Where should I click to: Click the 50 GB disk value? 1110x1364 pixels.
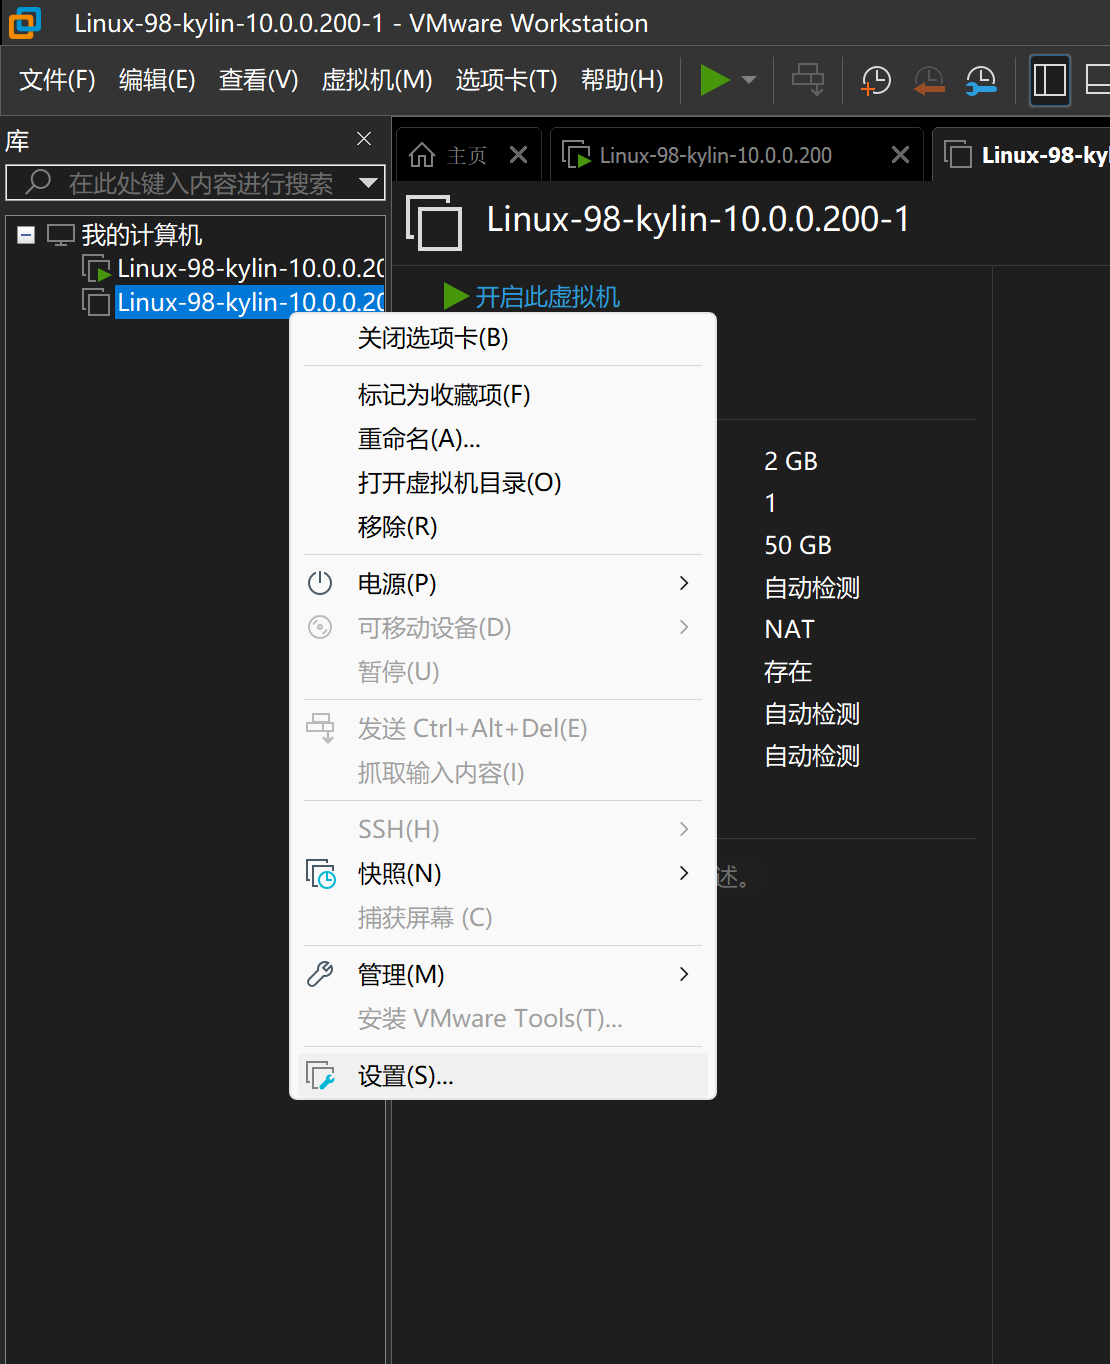point(798,545)
